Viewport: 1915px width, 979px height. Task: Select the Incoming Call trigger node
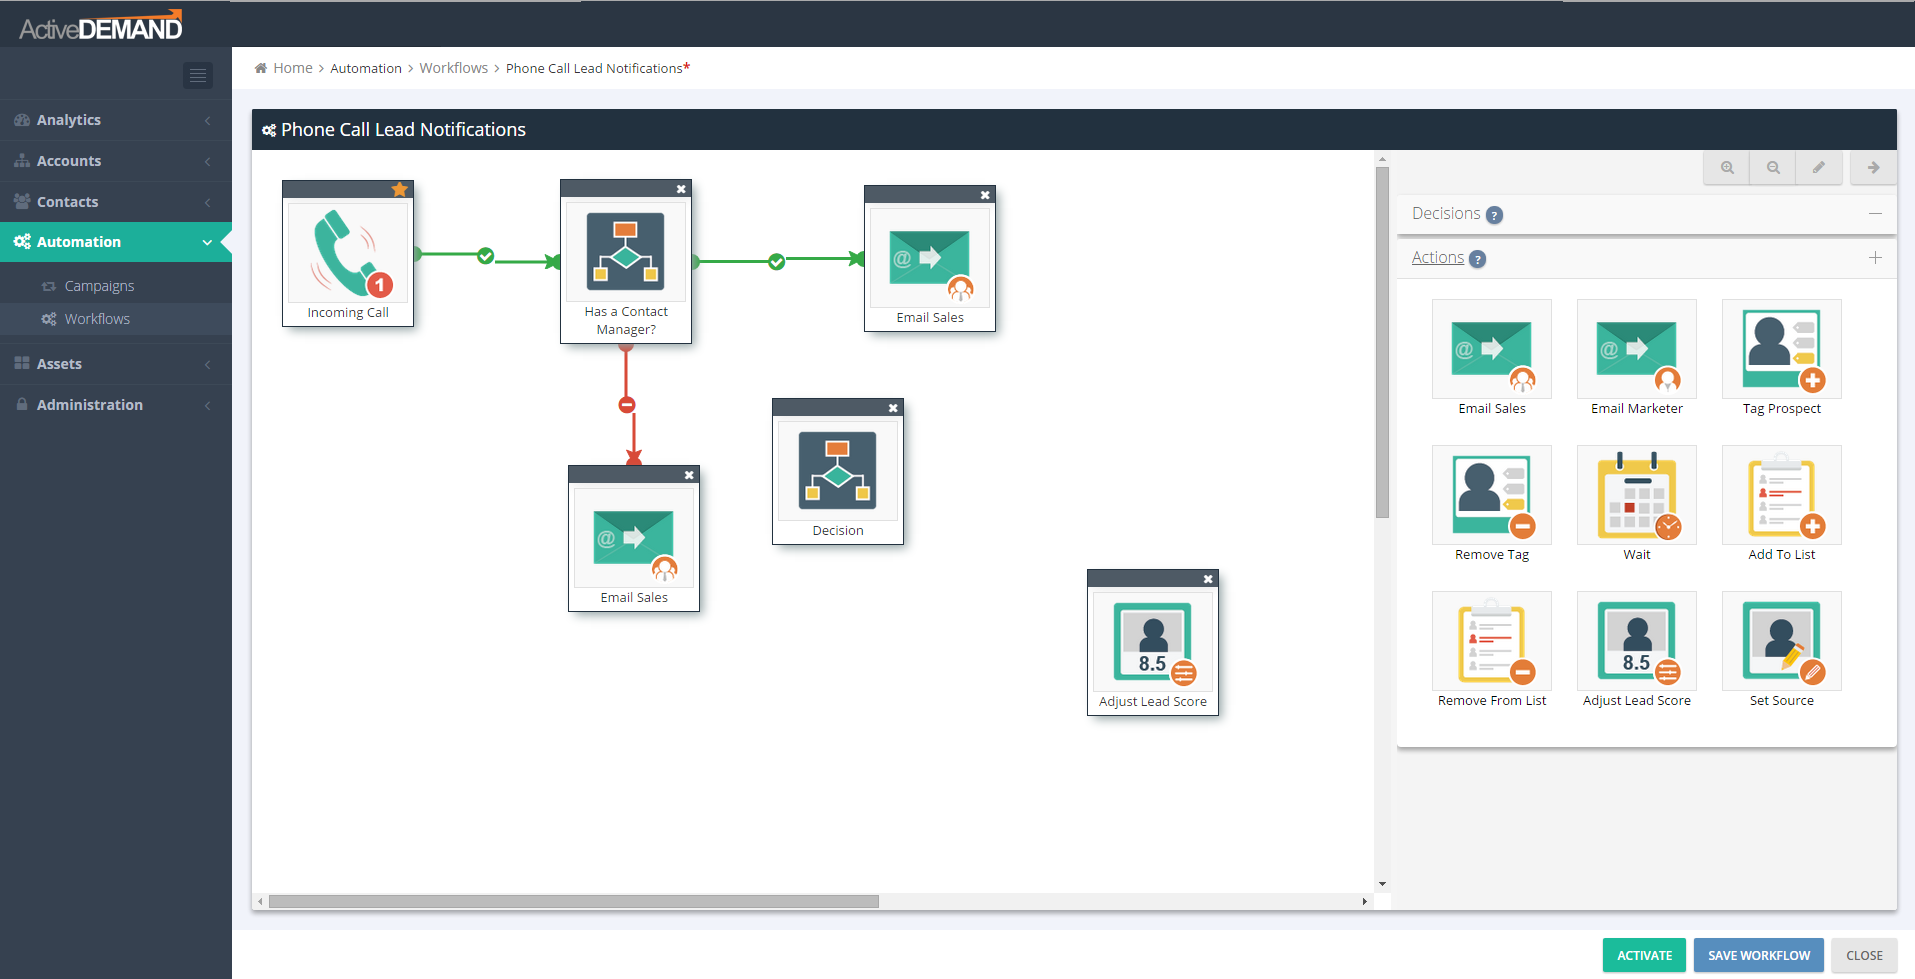(x=348, y=254)
